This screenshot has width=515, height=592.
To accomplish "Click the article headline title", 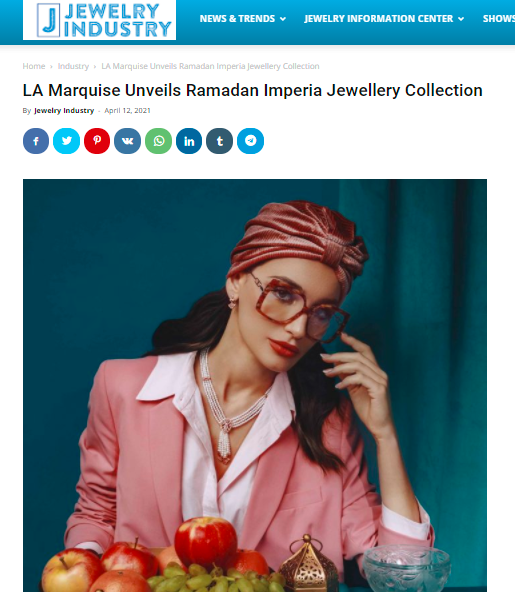I will [253, 90].
